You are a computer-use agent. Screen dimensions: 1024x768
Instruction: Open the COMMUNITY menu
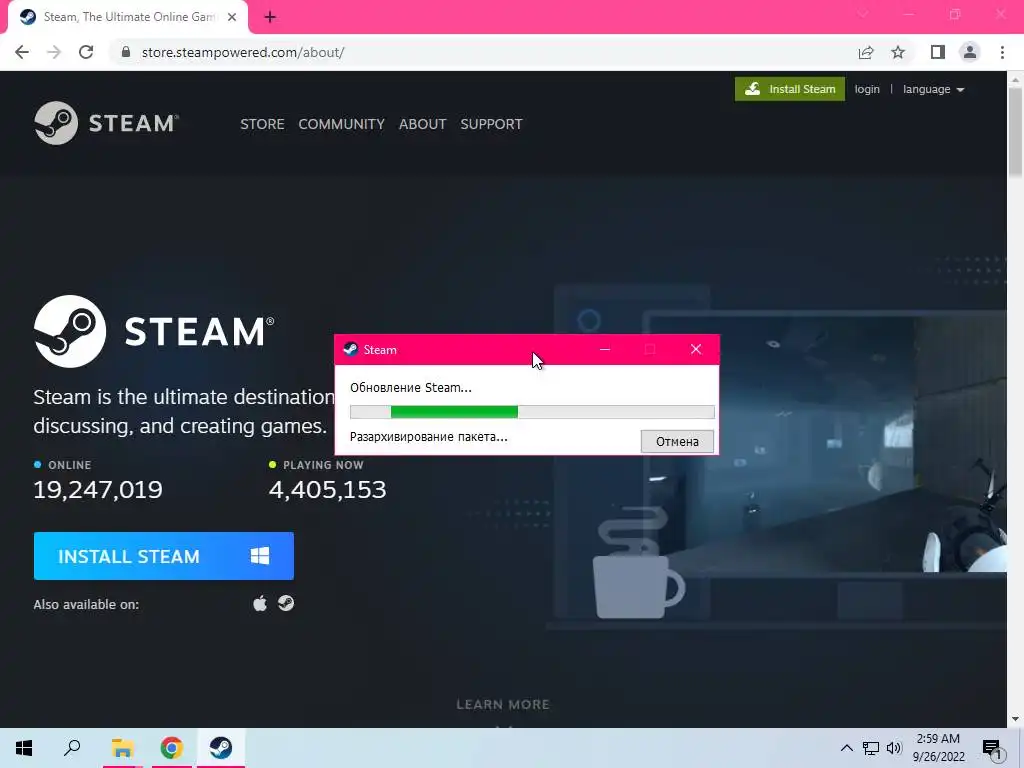pyautogui.click(x=341, y=124)
